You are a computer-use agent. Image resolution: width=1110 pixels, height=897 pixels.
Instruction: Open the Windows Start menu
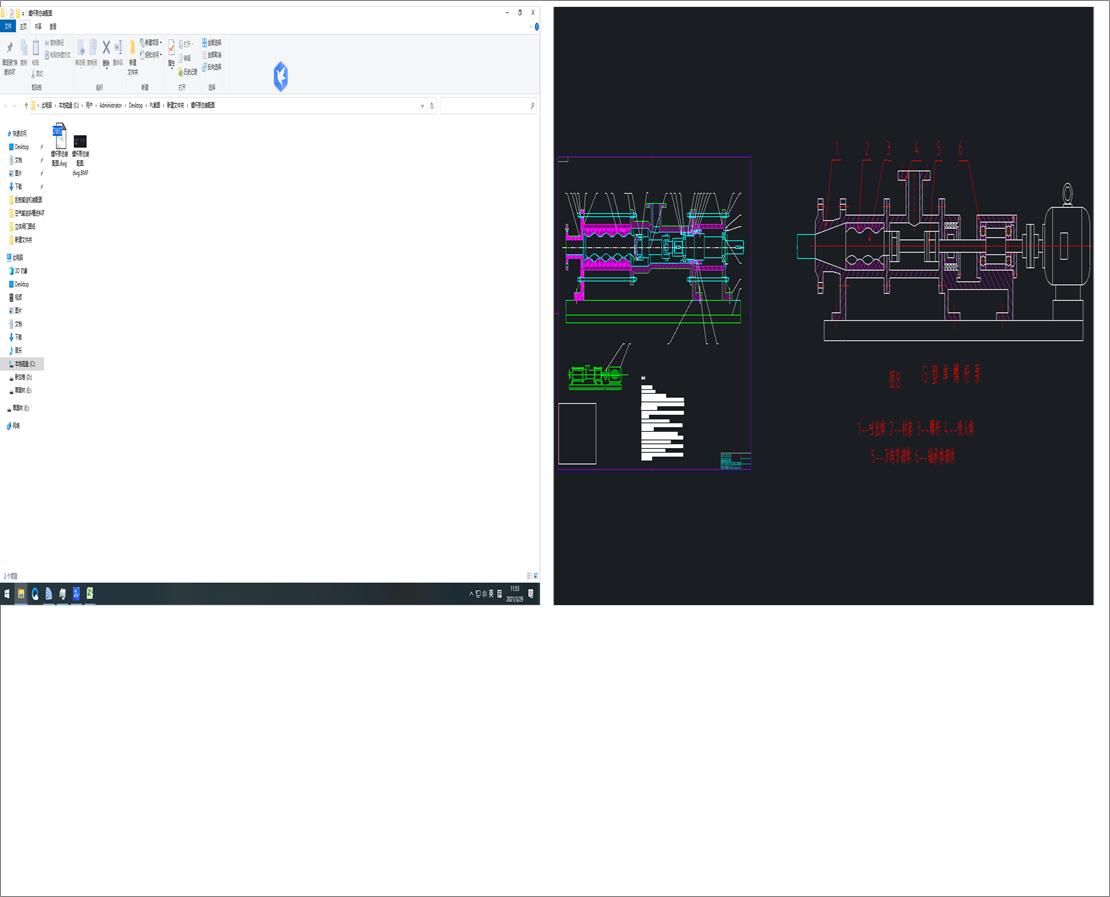[x=7, y=594]
